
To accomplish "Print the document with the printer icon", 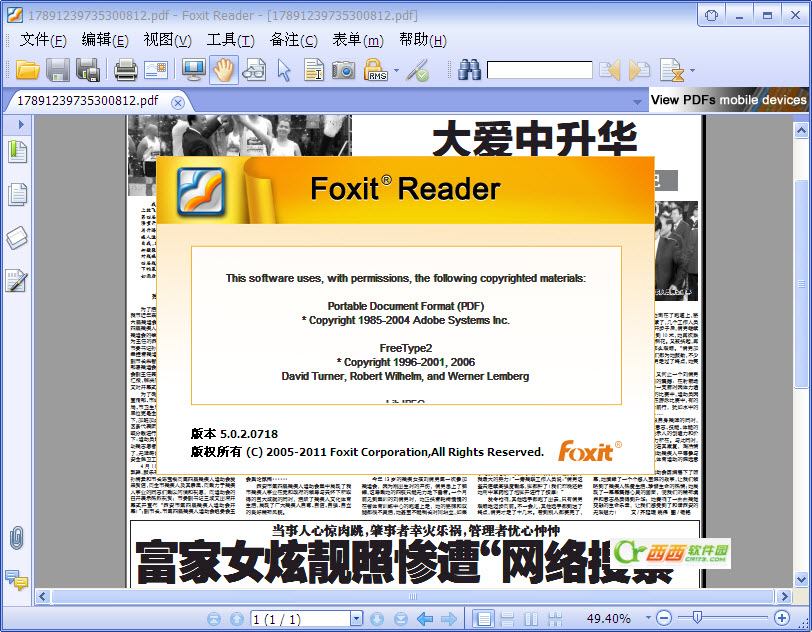I will coord(125,69).
